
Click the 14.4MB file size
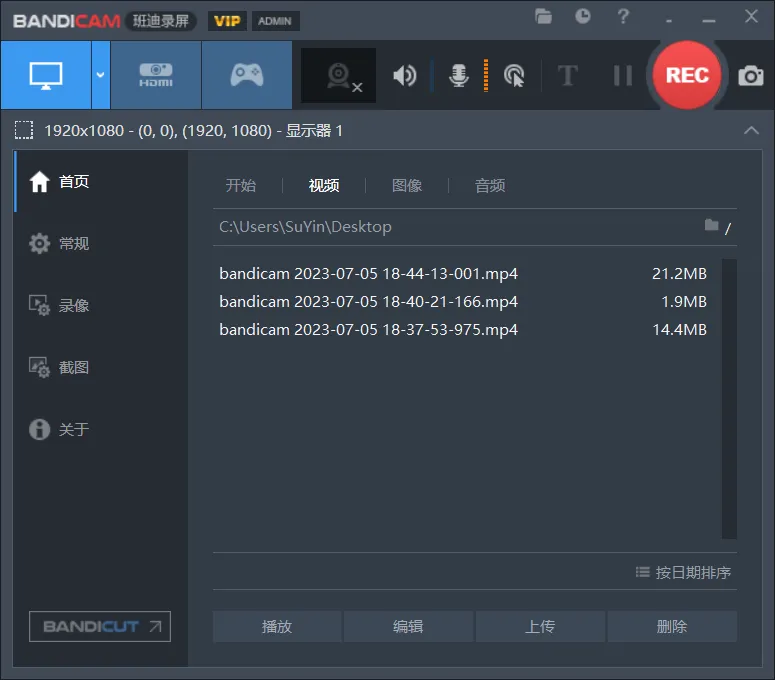pyautogui.click(x=679, y=330)
